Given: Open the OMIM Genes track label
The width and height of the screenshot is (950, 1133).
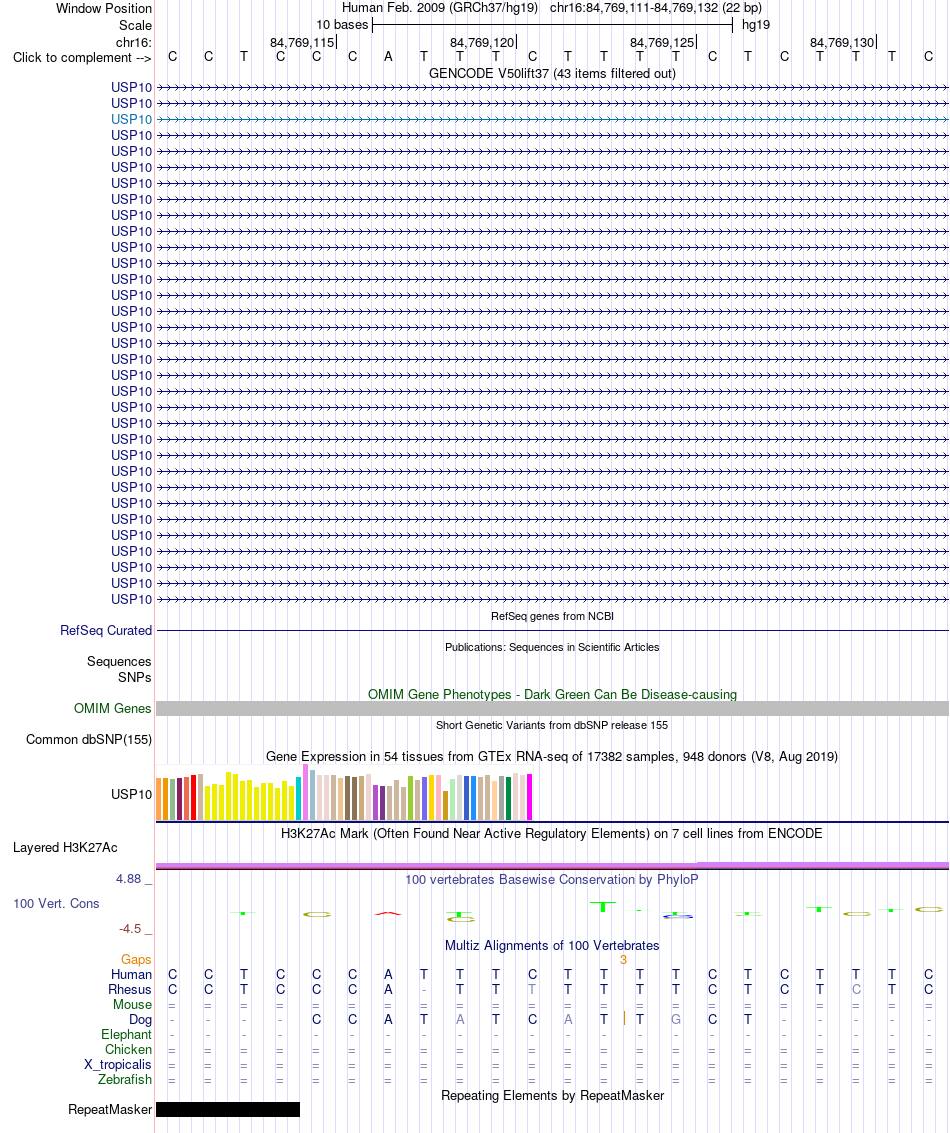Looking at the screenshot, I should pos(113,708).
